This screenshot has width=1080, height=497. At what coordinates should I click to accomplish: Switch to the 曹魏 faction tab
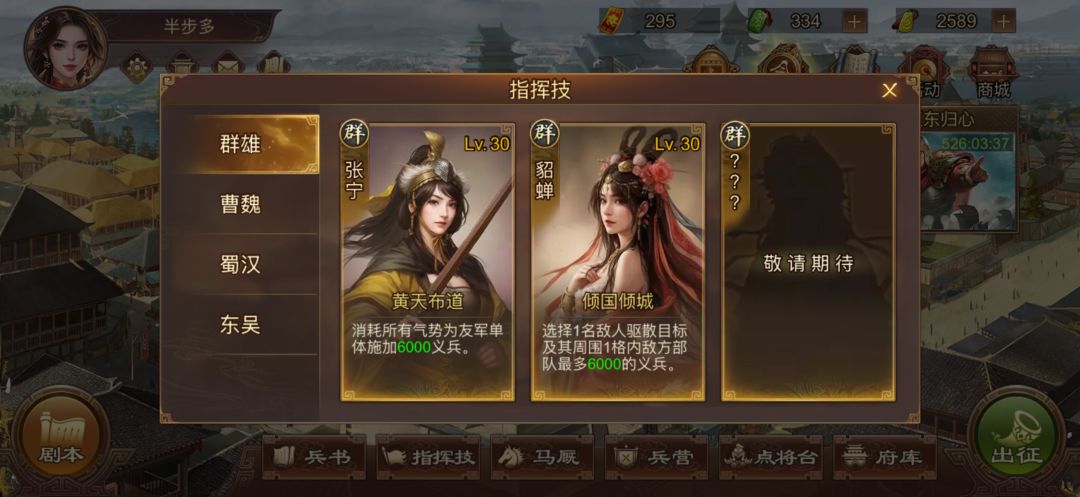tap(240, 204)
